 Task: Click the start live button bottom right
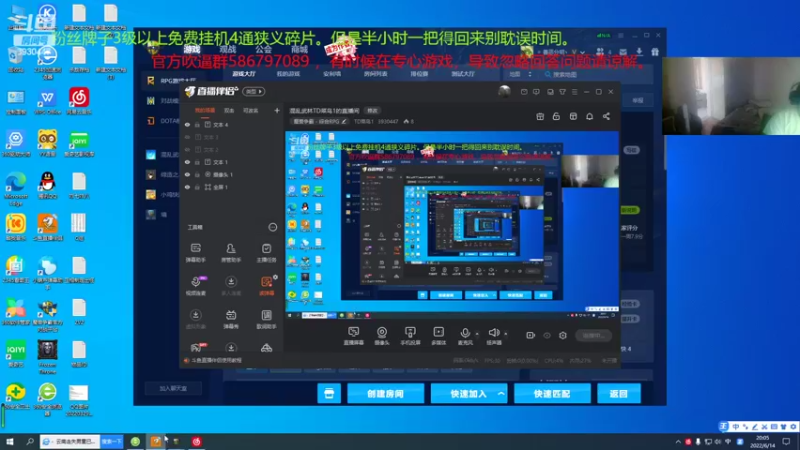(x=593, y=335)
